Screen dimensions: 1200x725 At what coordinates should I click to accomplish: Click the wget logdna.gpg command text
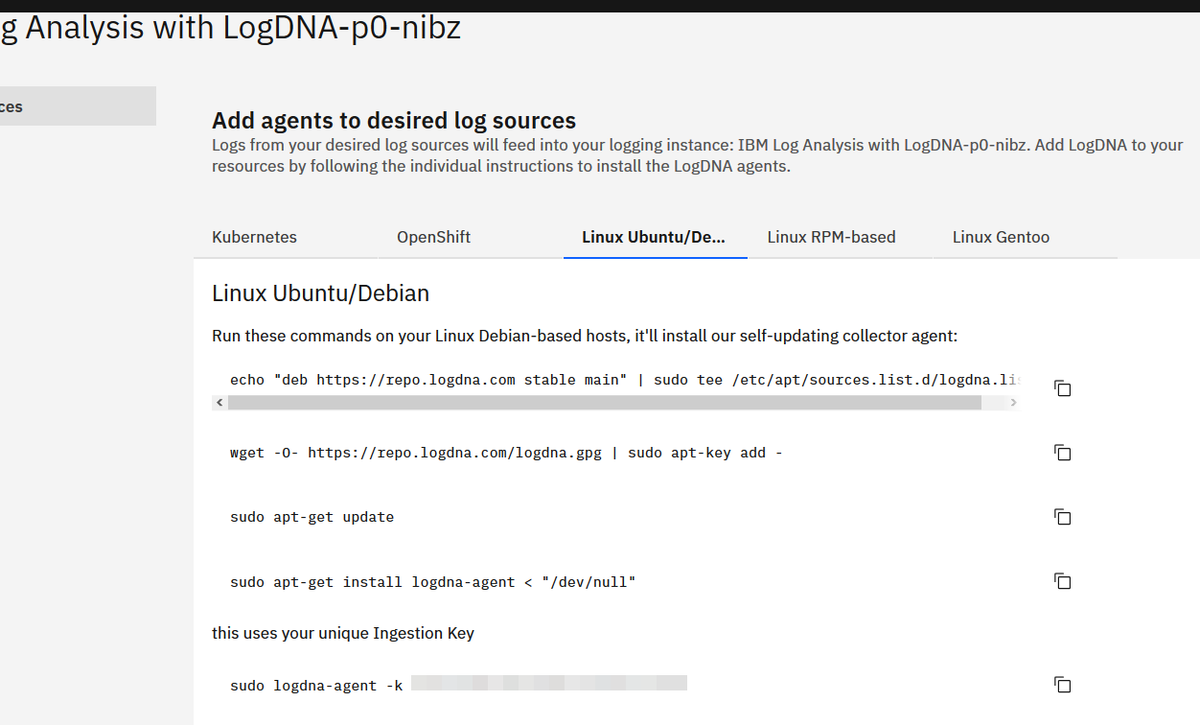(506, 453)
